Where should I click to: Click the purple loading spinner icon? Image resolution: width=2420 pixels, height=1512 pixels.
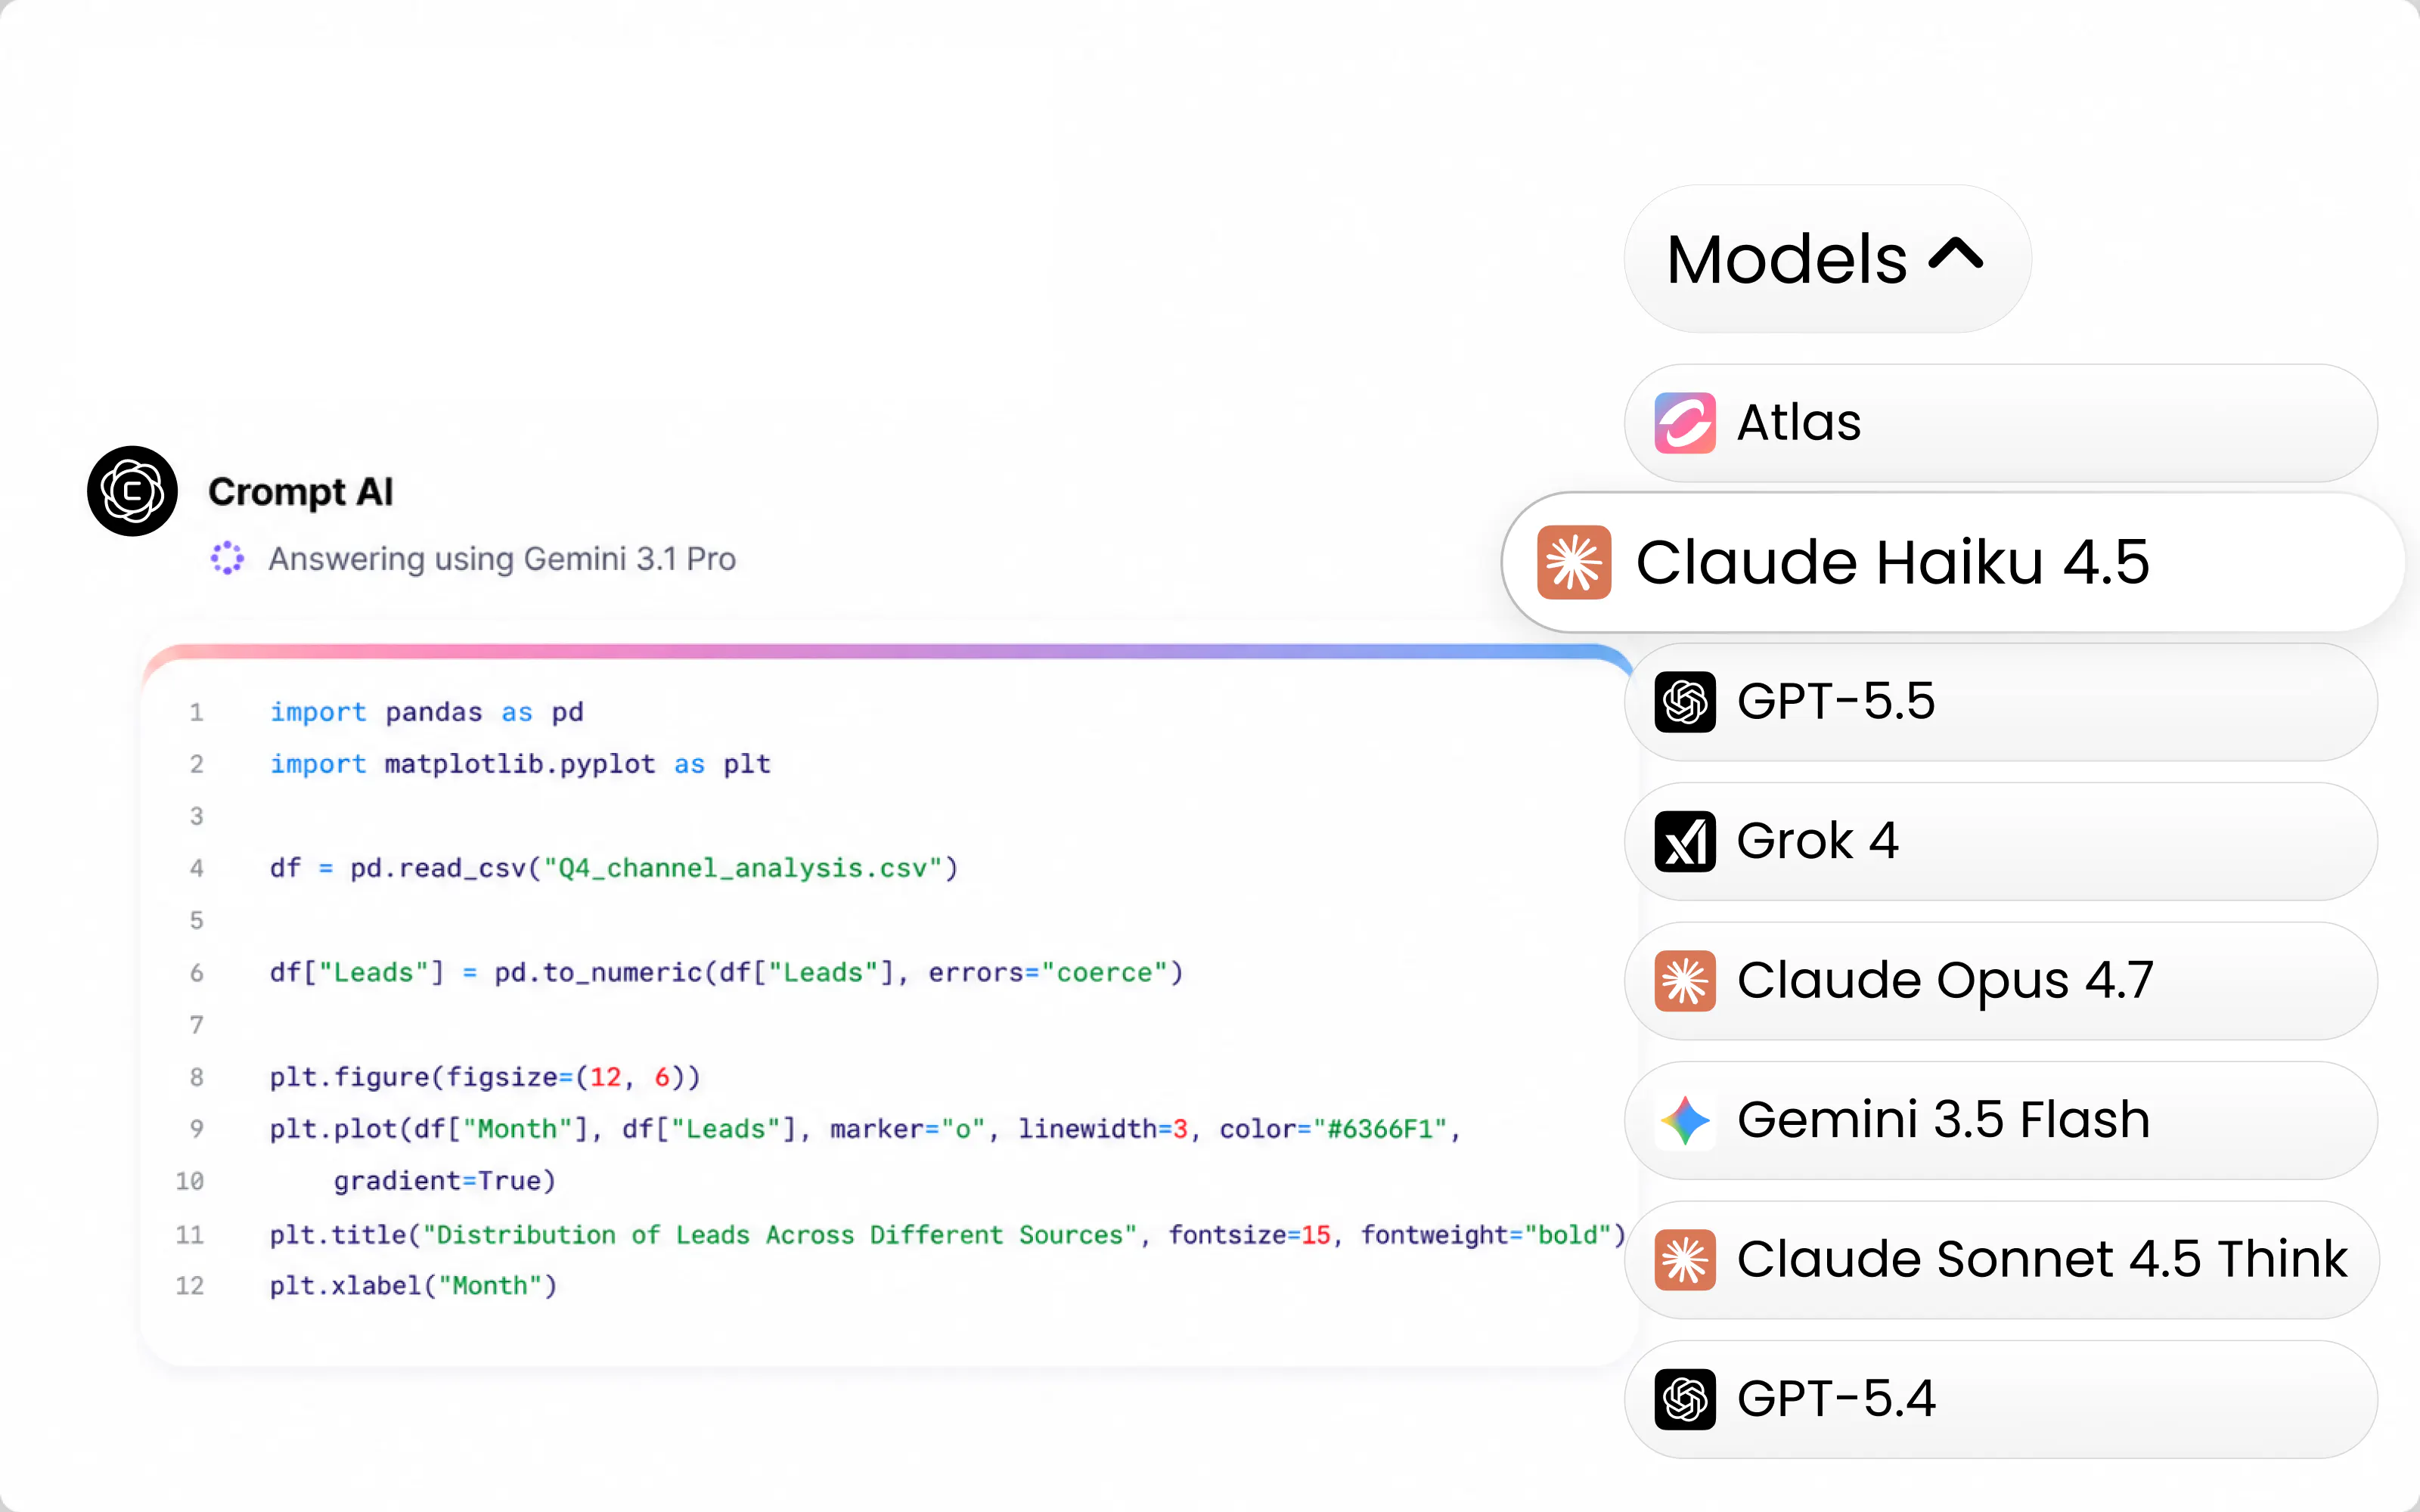click(x=227, y=558)
